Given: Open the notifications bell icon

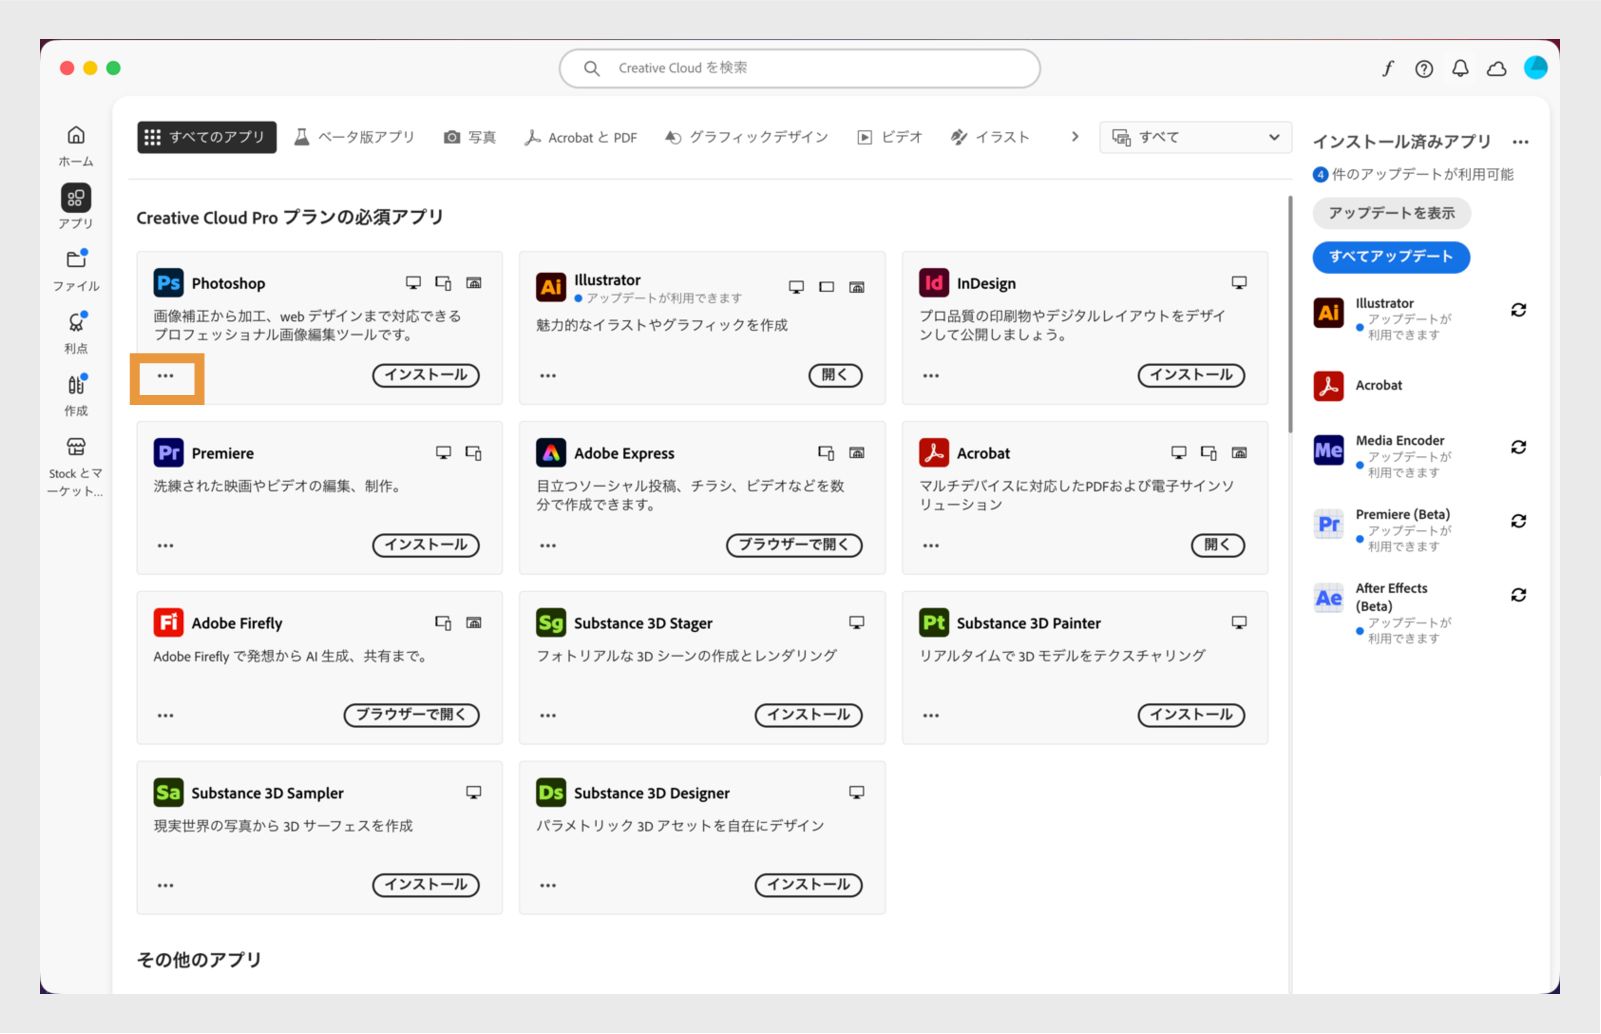Looking at the screenshot, I should click(1460, 68).
